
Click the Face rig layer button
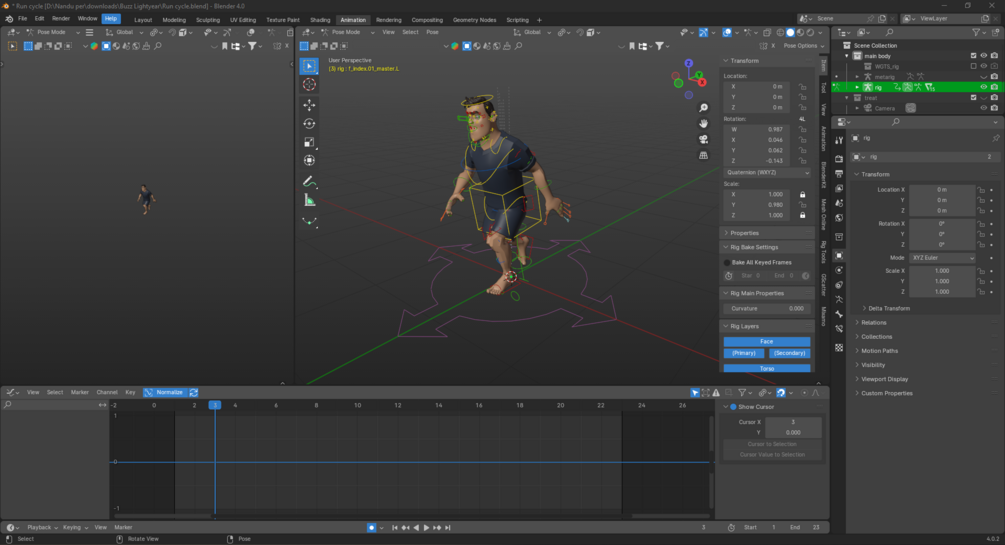767,342
